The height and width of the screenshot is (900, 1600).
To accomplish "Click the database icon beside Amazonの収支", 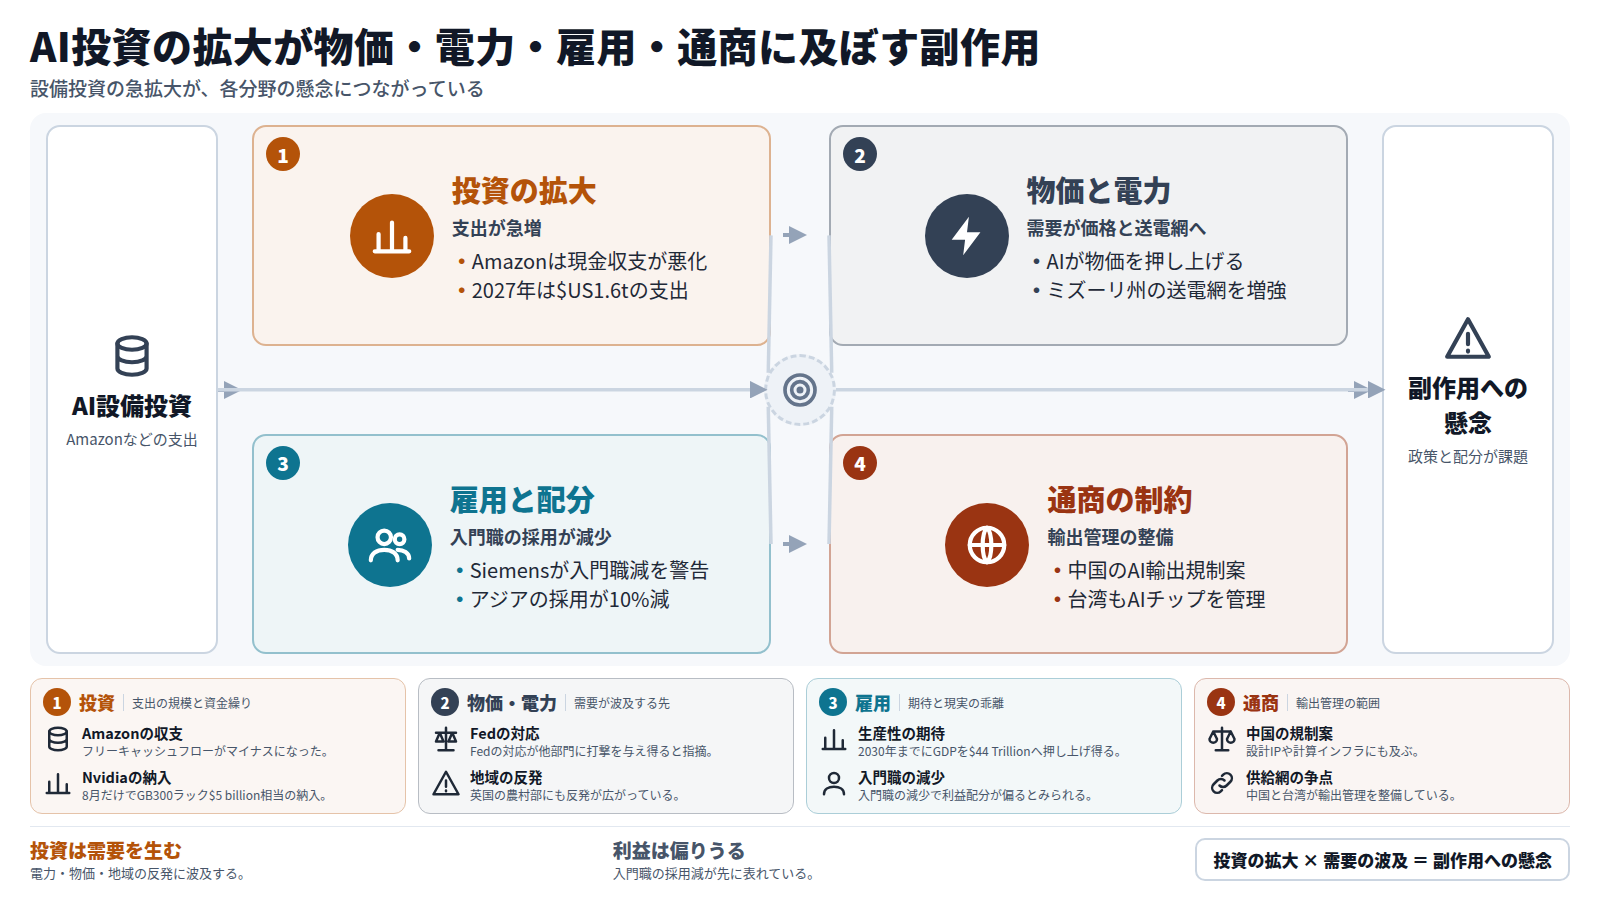I will (58, 740).
